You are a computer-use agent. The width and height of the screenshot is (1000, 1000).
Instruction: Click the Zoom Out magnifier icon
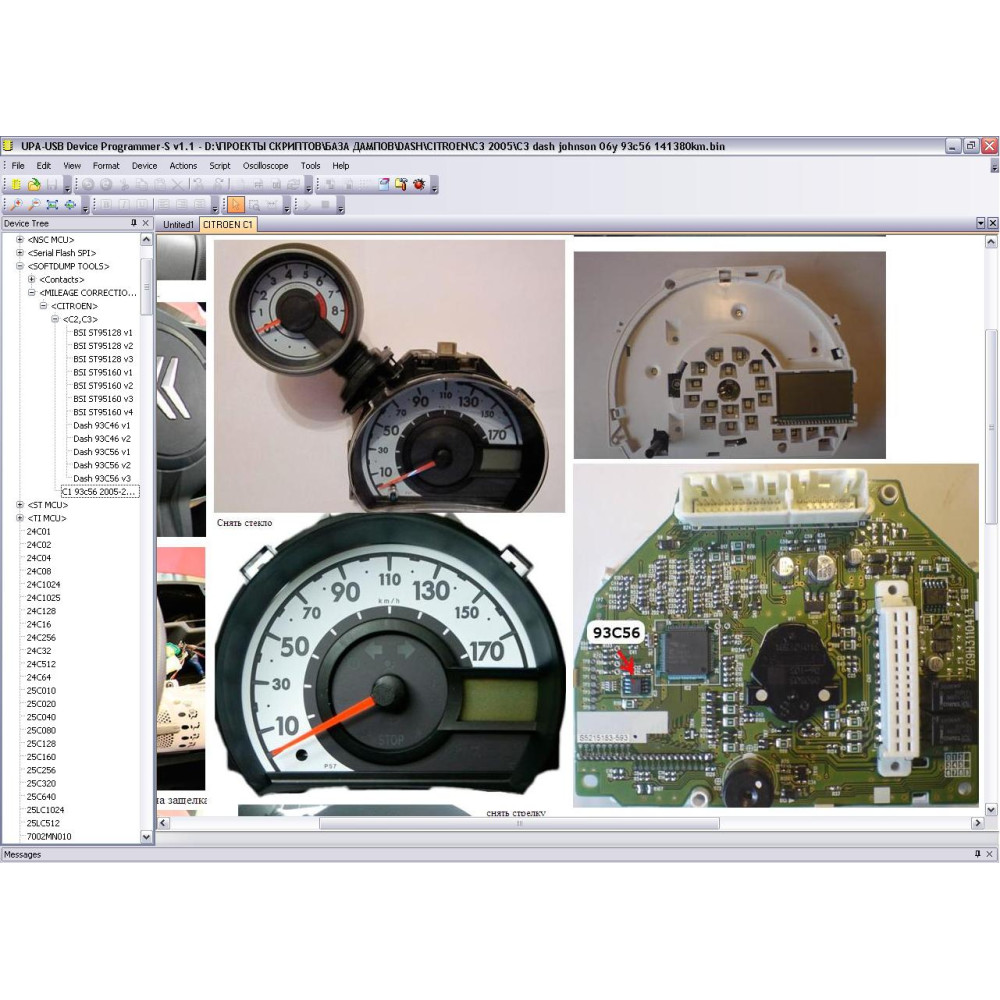(x=34, y=205)
